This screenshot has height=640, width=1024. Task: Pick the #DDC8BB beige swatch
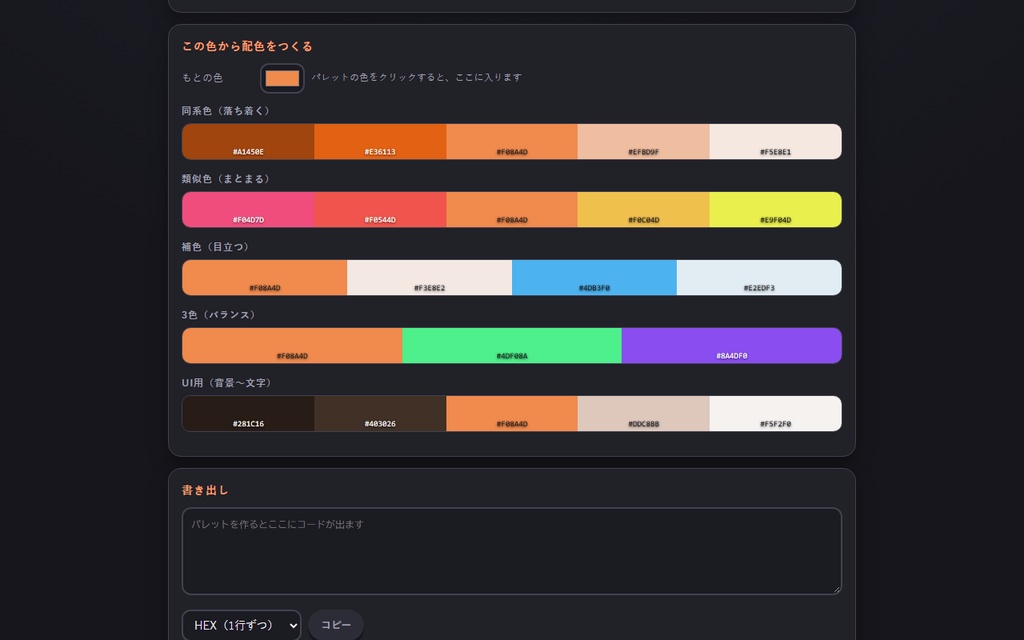coord(644,413)
